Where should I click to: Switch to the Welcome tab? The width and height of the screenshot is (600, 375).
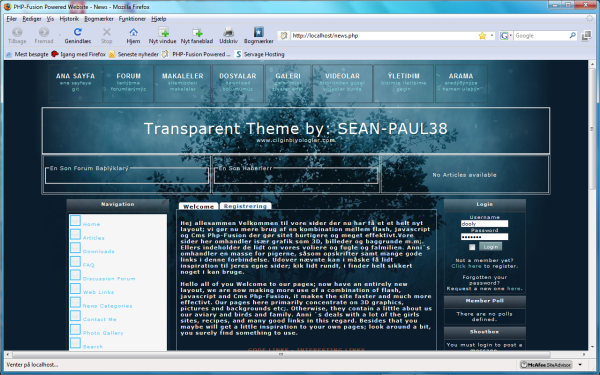tap(198, 206)
